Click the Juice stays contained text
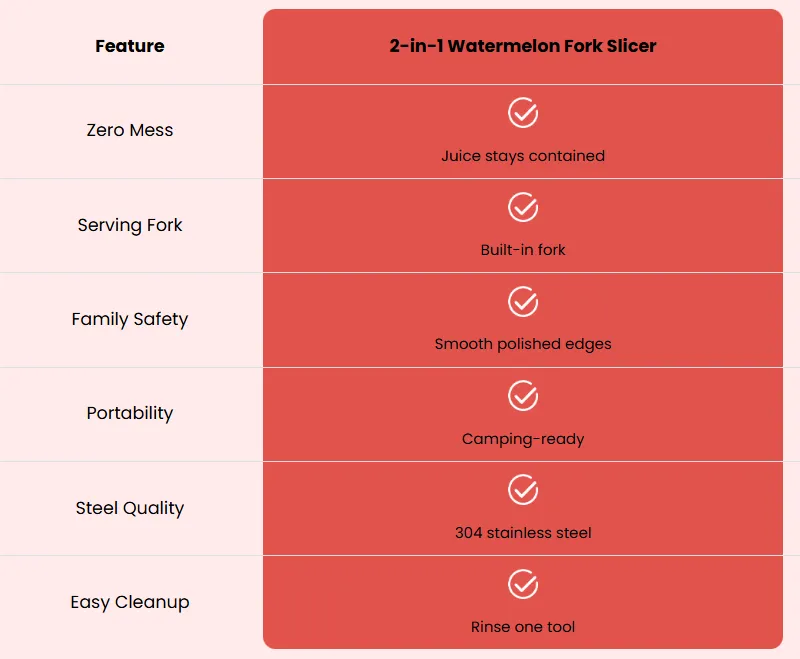800x659 pixels. (523, 156)
